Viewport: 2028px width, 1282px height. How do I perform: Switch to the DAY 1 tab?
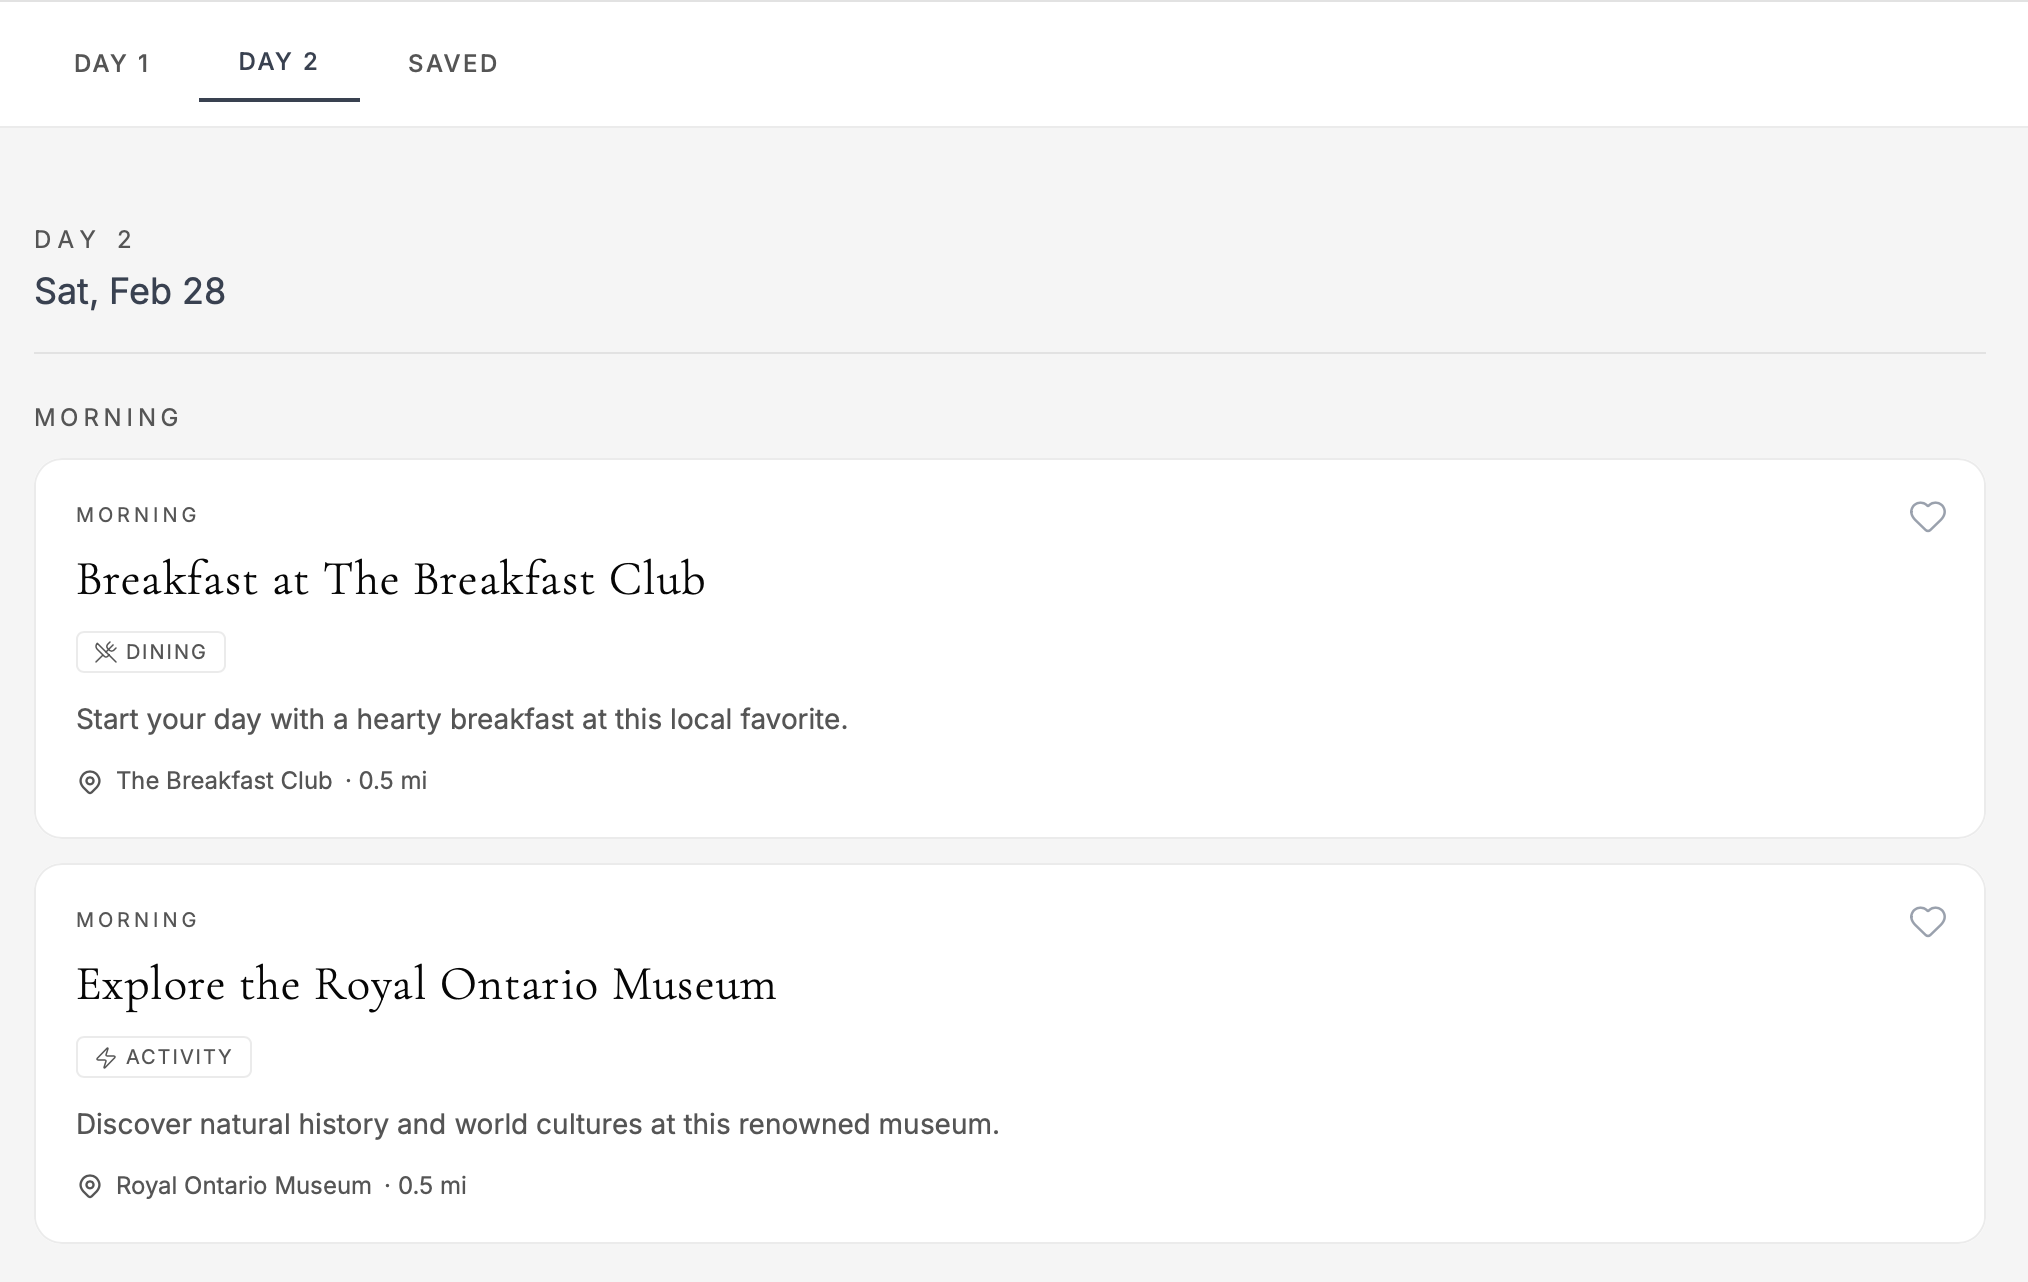pyautogui.click(x=112, y=63)
